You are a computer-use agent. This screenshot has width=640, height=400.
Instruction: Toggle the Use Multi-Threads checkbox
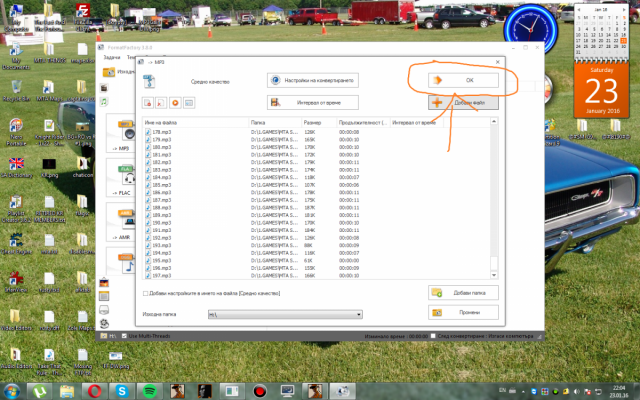click(125, 336)
